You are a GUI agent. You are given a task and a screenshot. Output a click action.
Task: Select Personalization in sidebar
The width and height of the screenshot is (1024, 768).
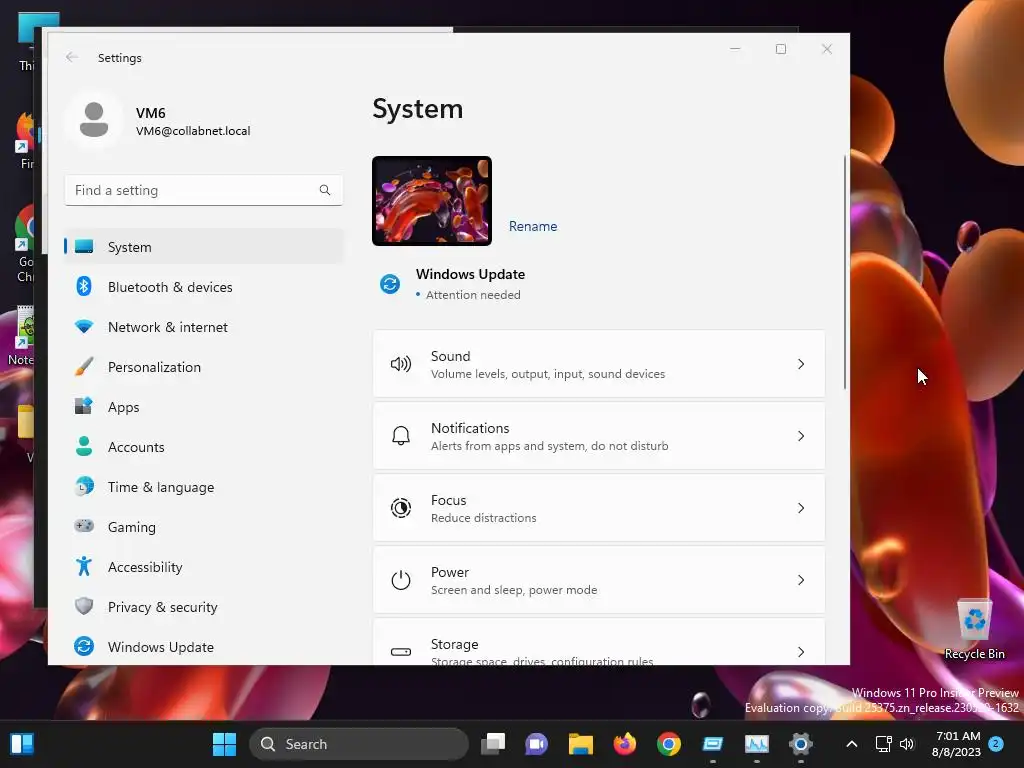point(203,367)
